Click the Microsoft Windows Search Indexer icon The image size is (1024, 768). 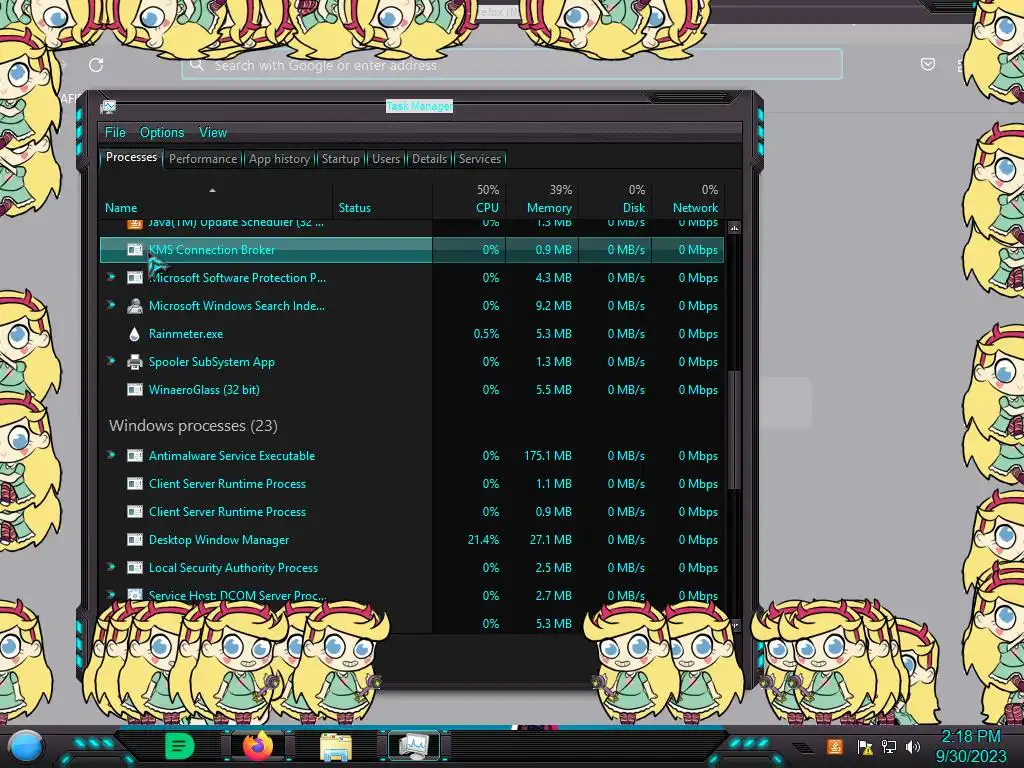[x=135, y=306]
